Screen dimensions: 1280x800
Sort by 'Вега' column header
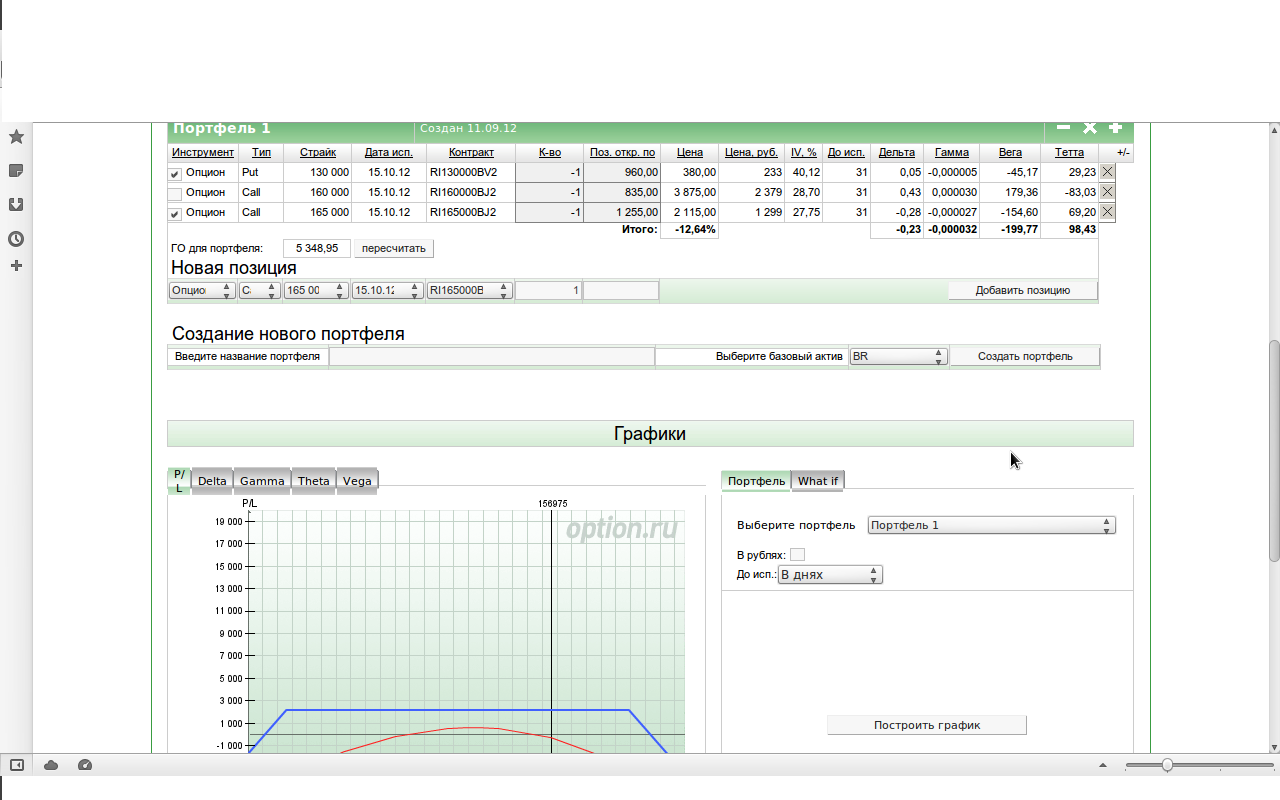(x=1010, y=152)
